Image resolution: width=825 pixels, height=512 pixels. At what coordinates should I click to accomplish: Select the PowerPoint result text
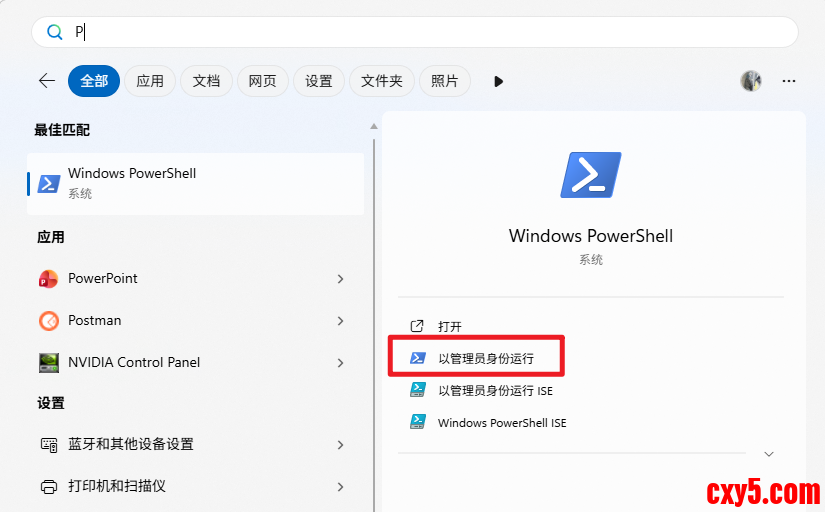tap(103, 278)
